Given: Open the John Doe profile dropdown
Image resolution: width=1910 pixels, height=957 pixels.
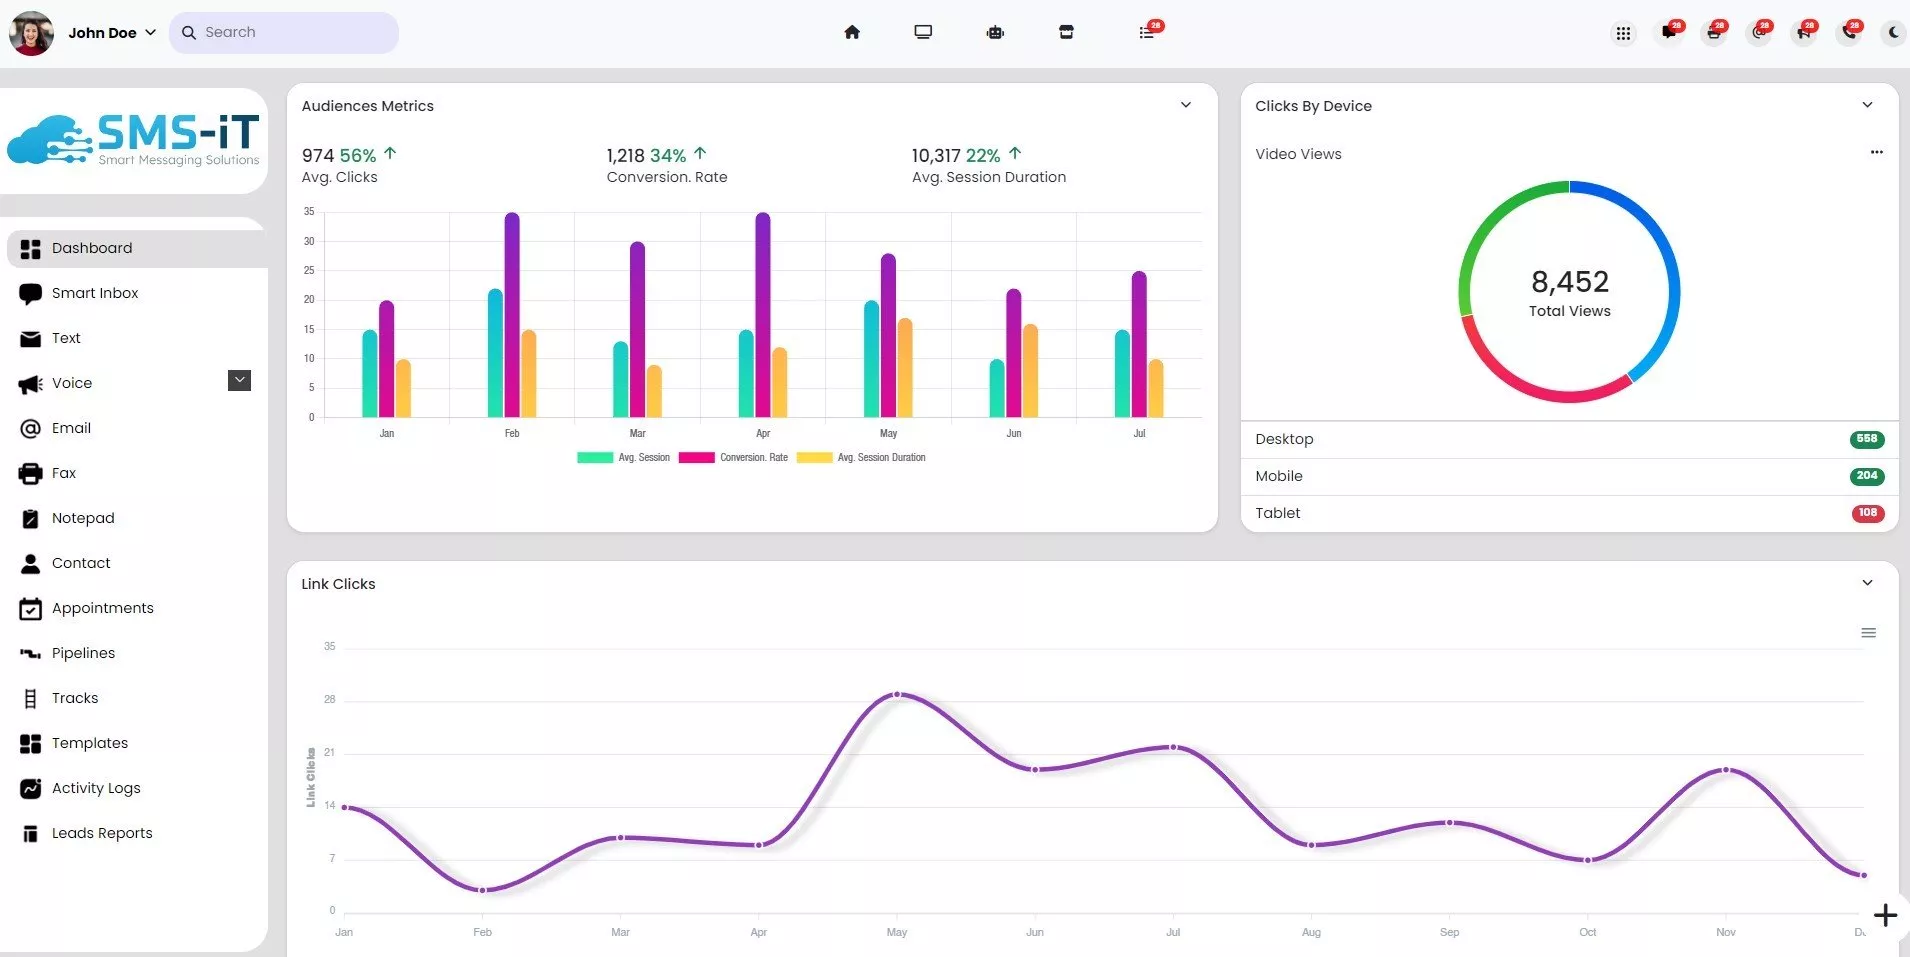Looking at the screenshot, I should (x=112, y=33).
